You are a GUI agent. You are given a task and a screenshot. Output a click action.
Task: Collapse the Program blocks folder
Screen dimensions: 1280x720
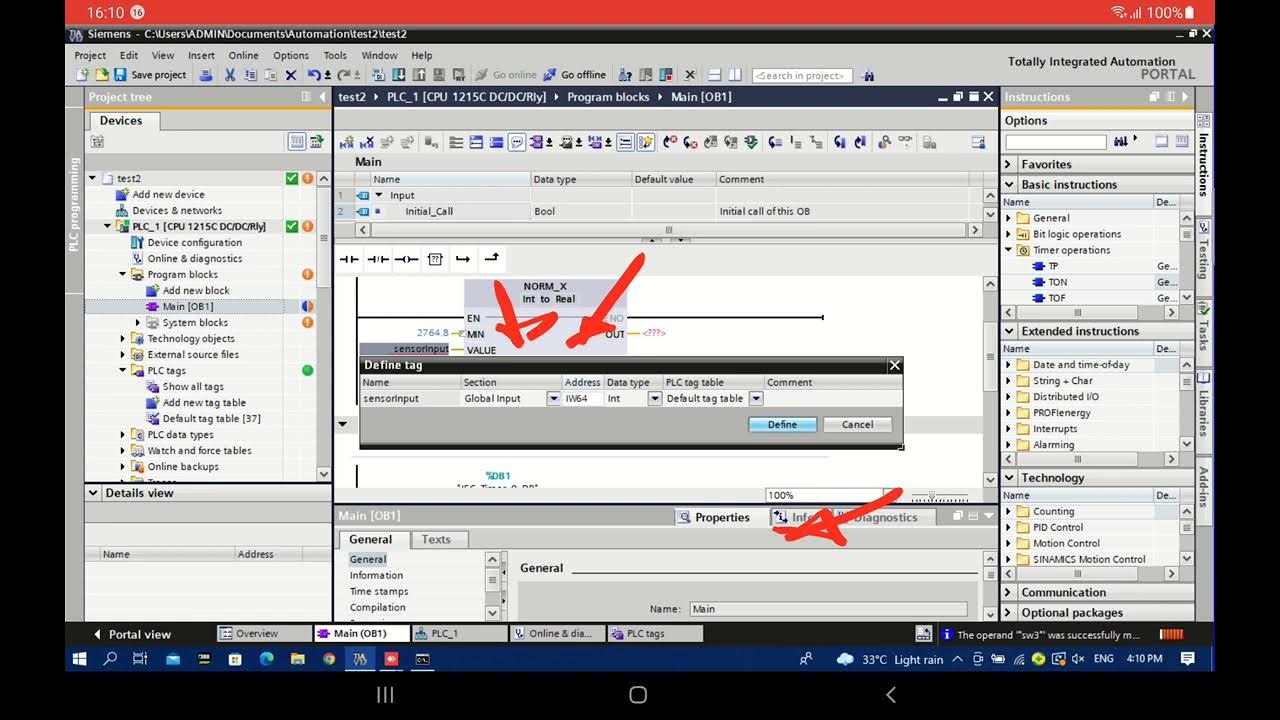(123, 274)
